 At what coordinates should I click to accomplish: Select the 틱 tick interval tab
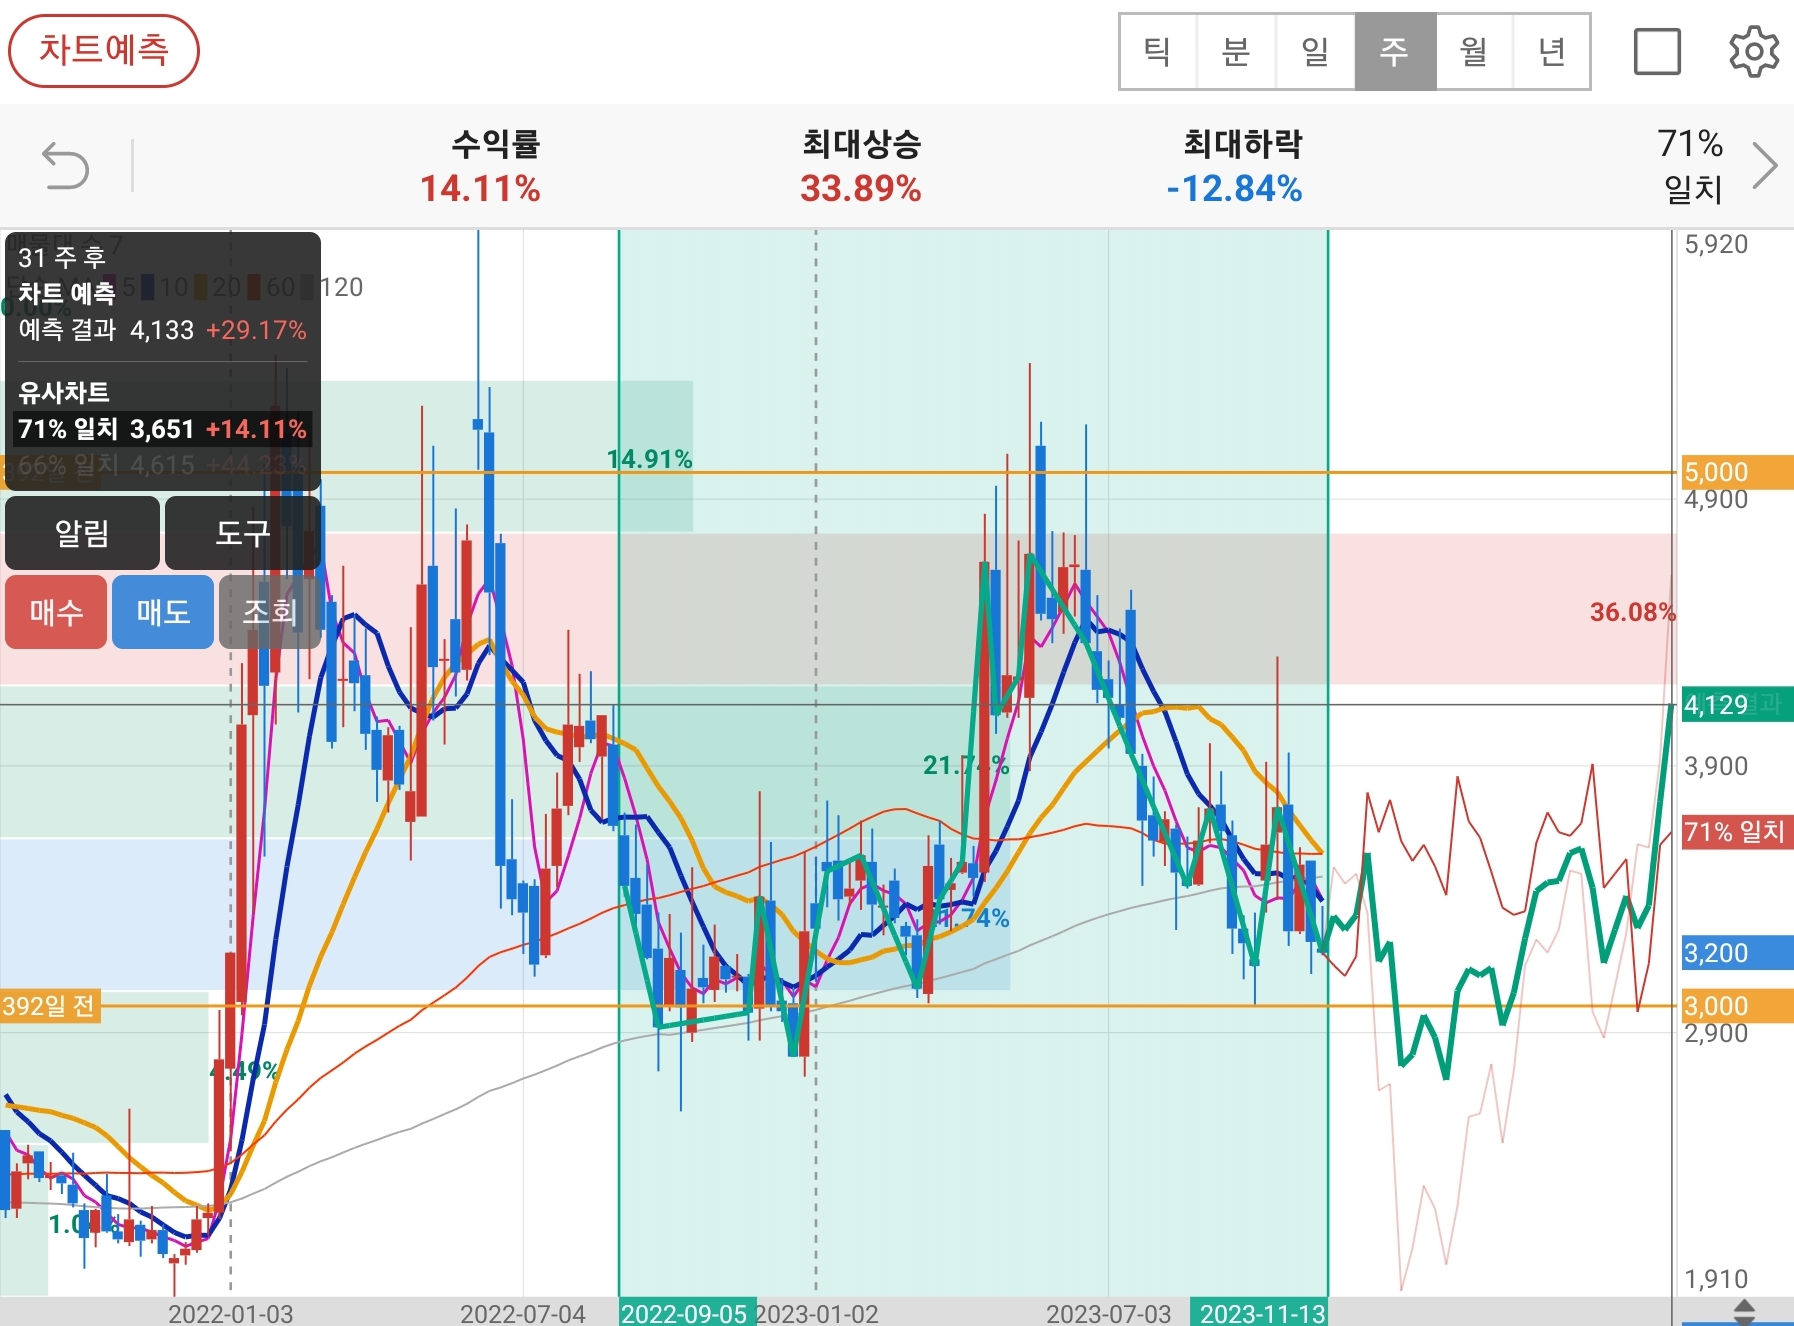click(1158, 51)
